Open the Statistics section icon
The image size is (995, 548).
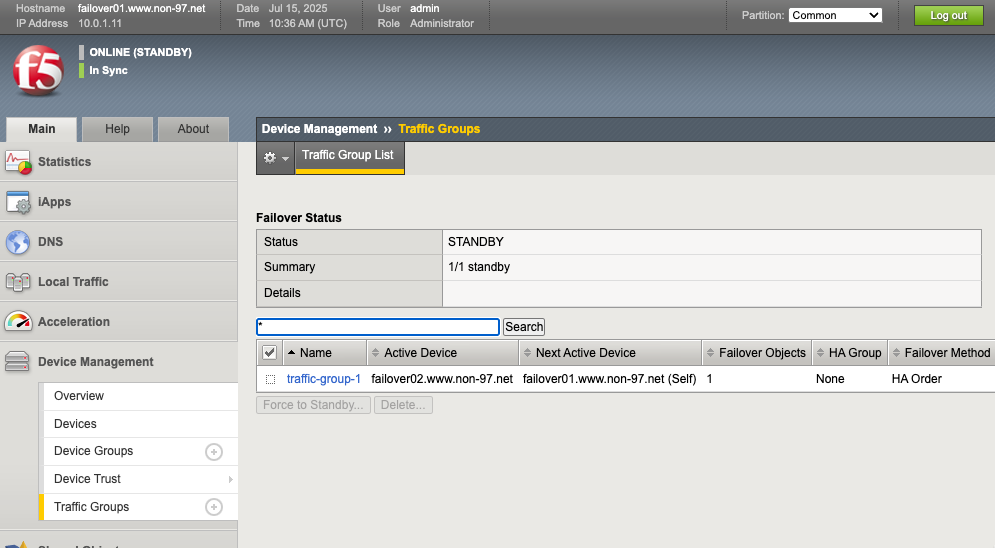point(18,162)
